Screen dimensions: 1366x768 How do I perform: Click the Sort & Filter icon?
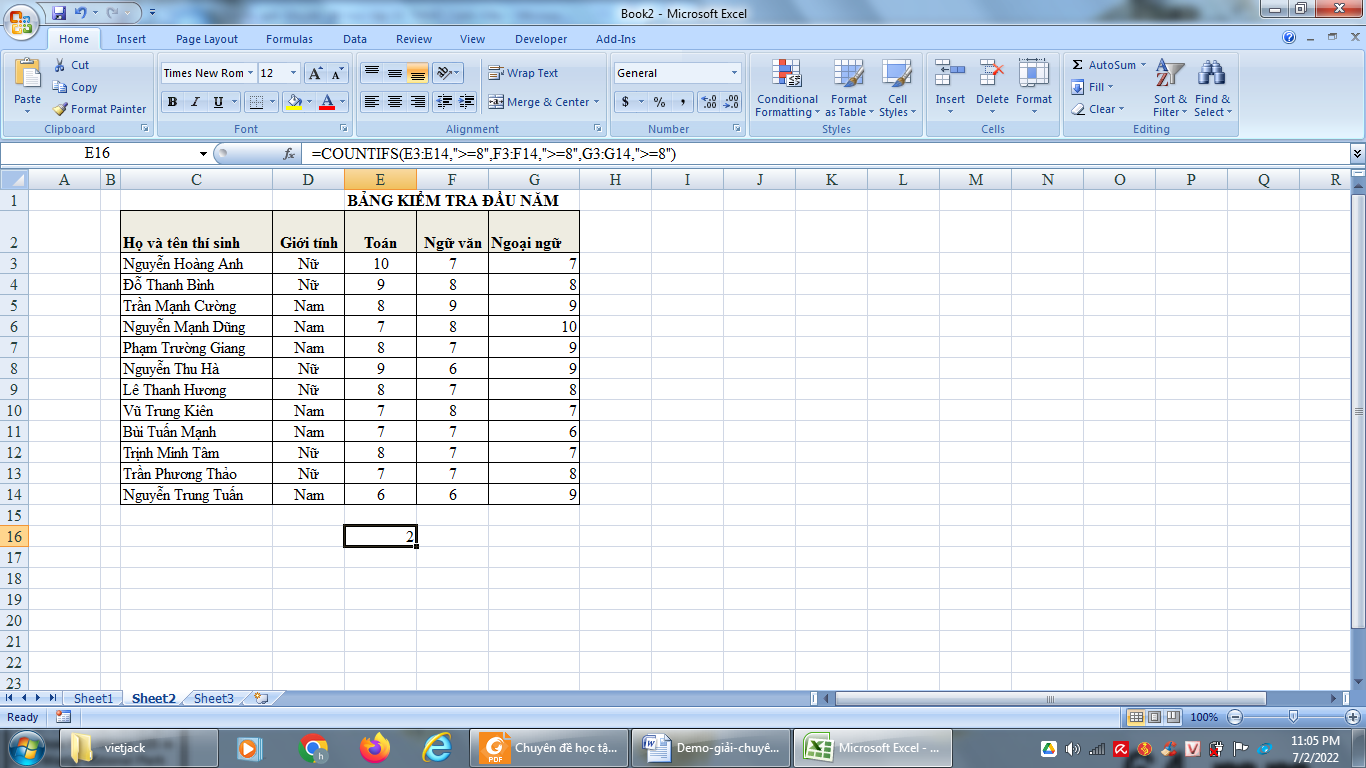(1170, 74)
